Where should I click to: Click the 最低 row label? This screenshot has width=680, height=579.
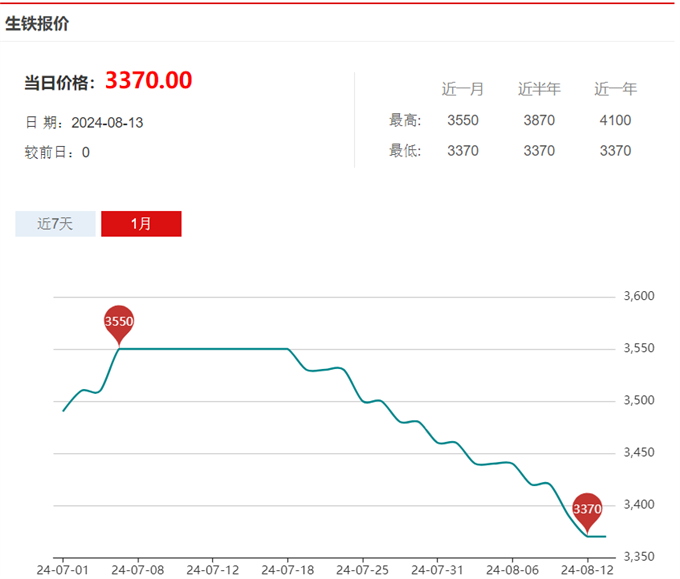coord(405,151)
